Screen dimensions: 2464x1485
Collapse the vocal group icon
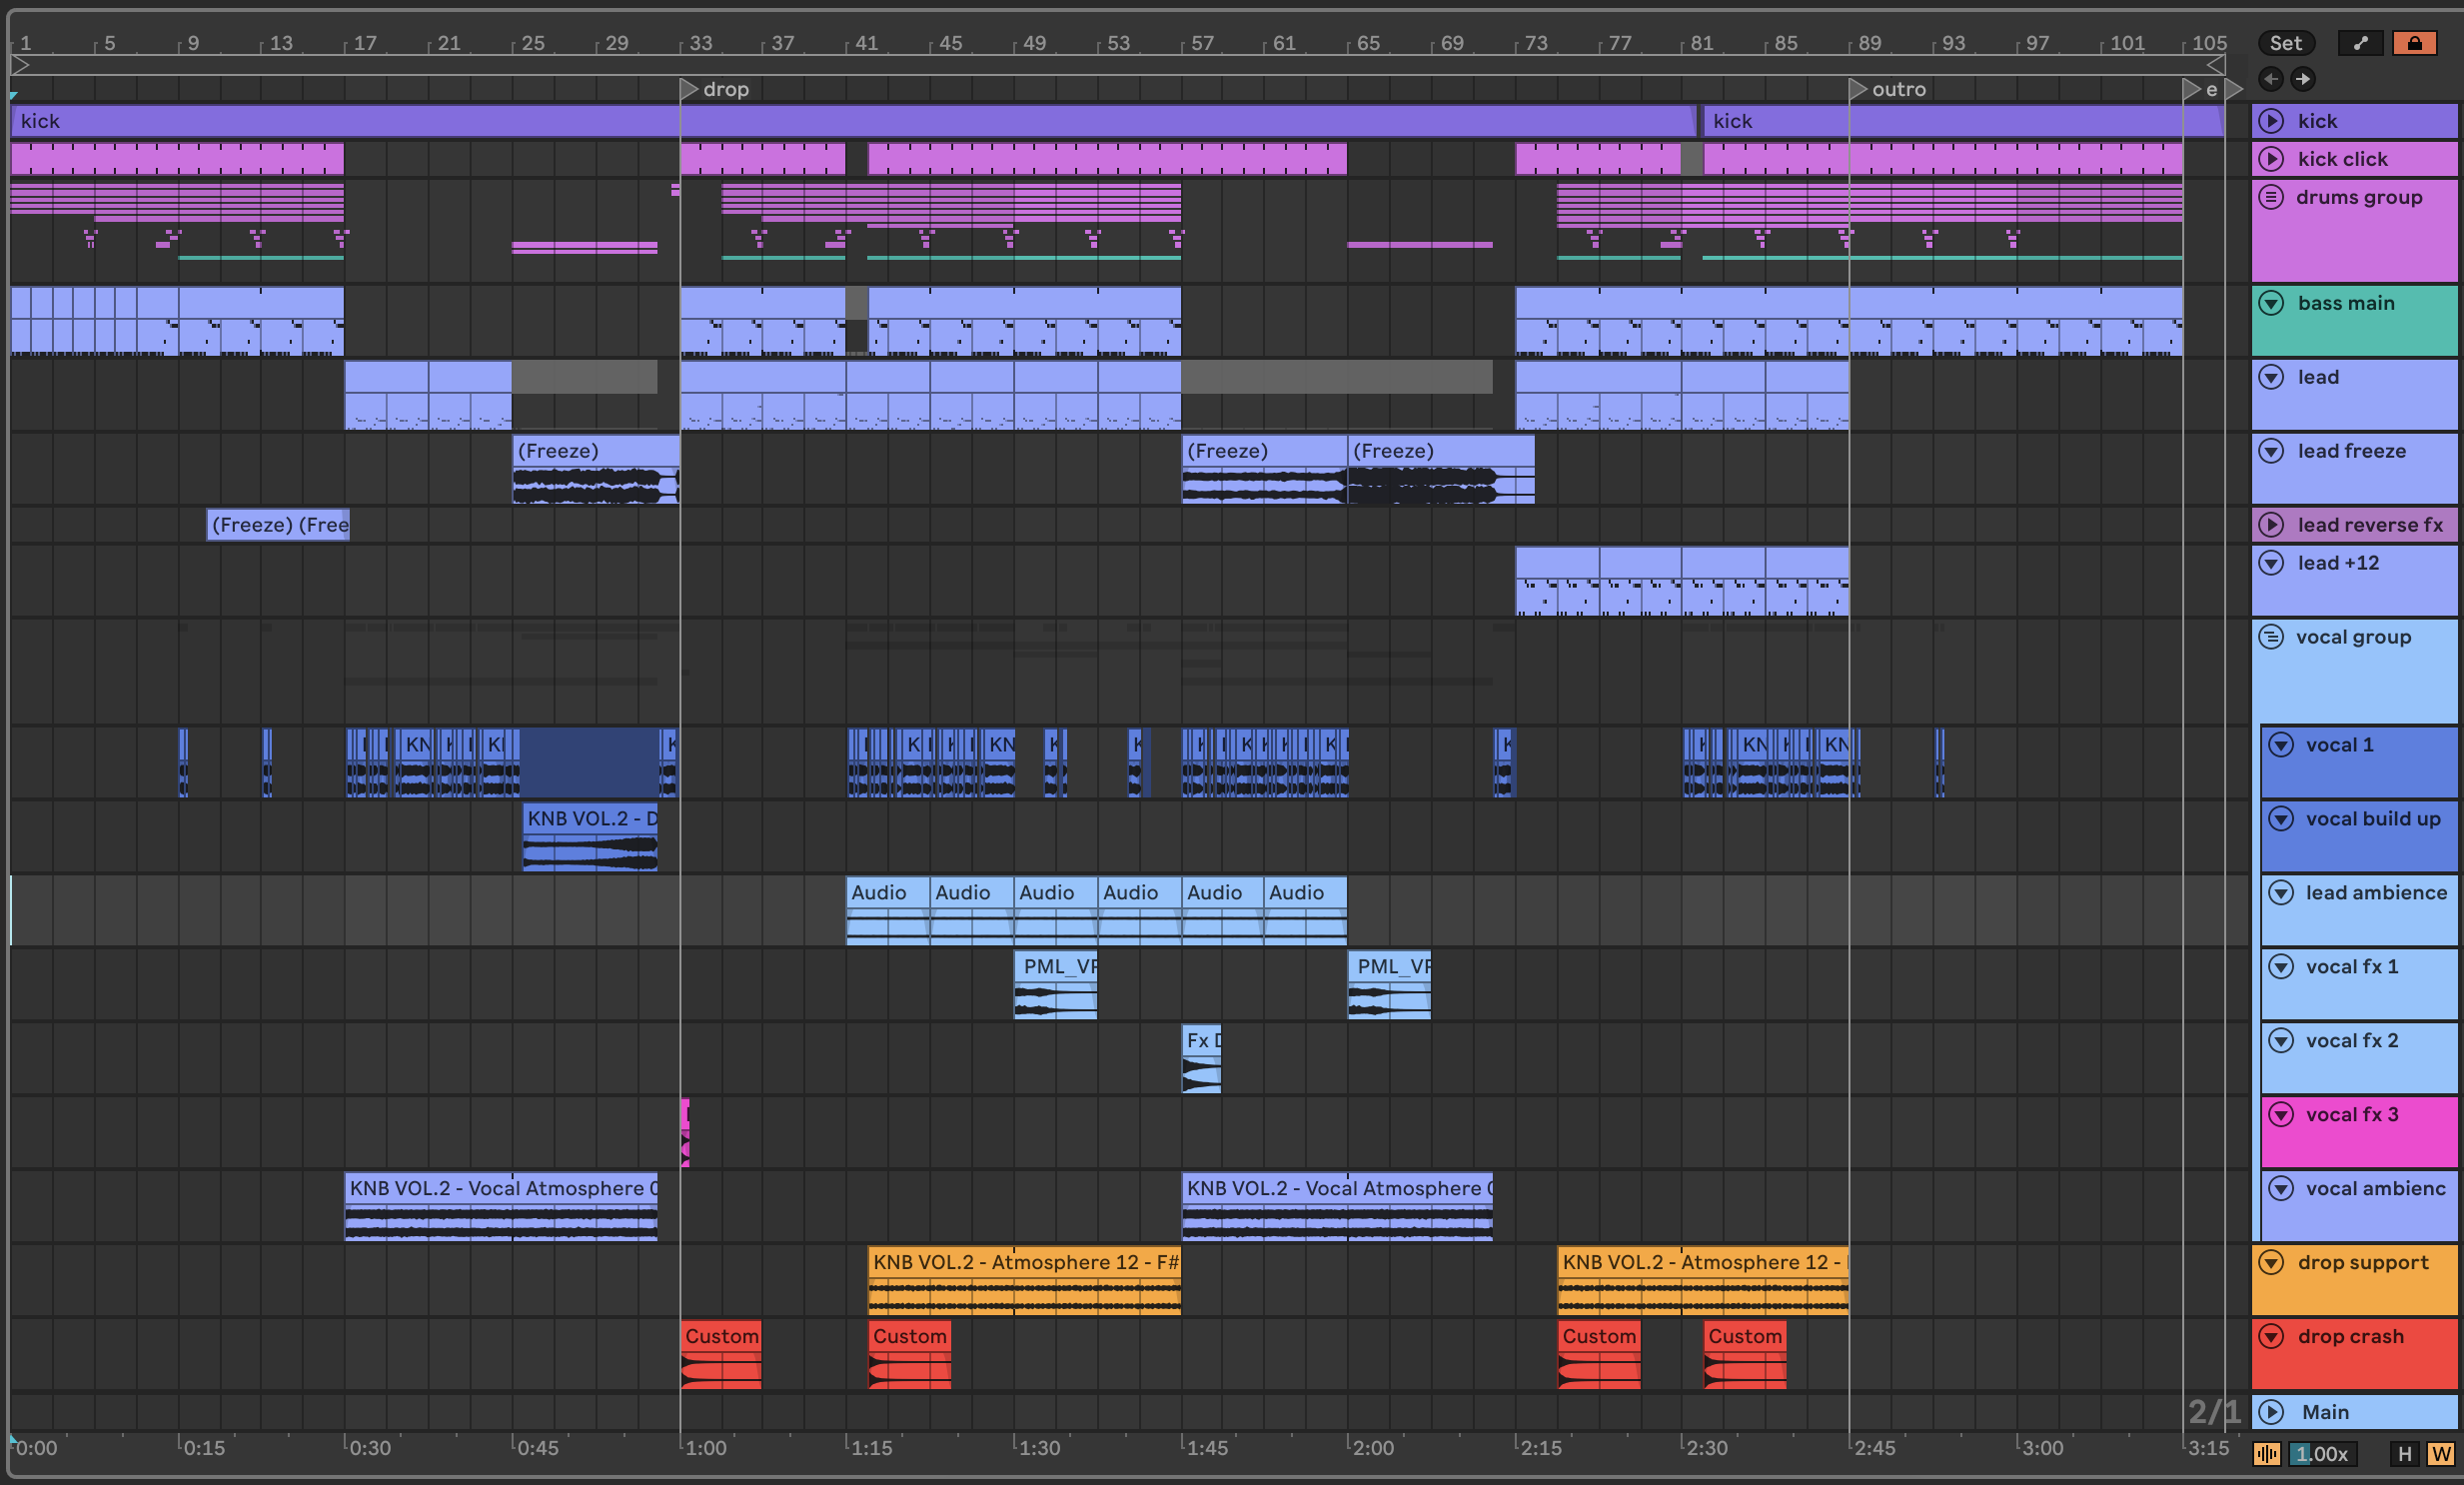2271,637
